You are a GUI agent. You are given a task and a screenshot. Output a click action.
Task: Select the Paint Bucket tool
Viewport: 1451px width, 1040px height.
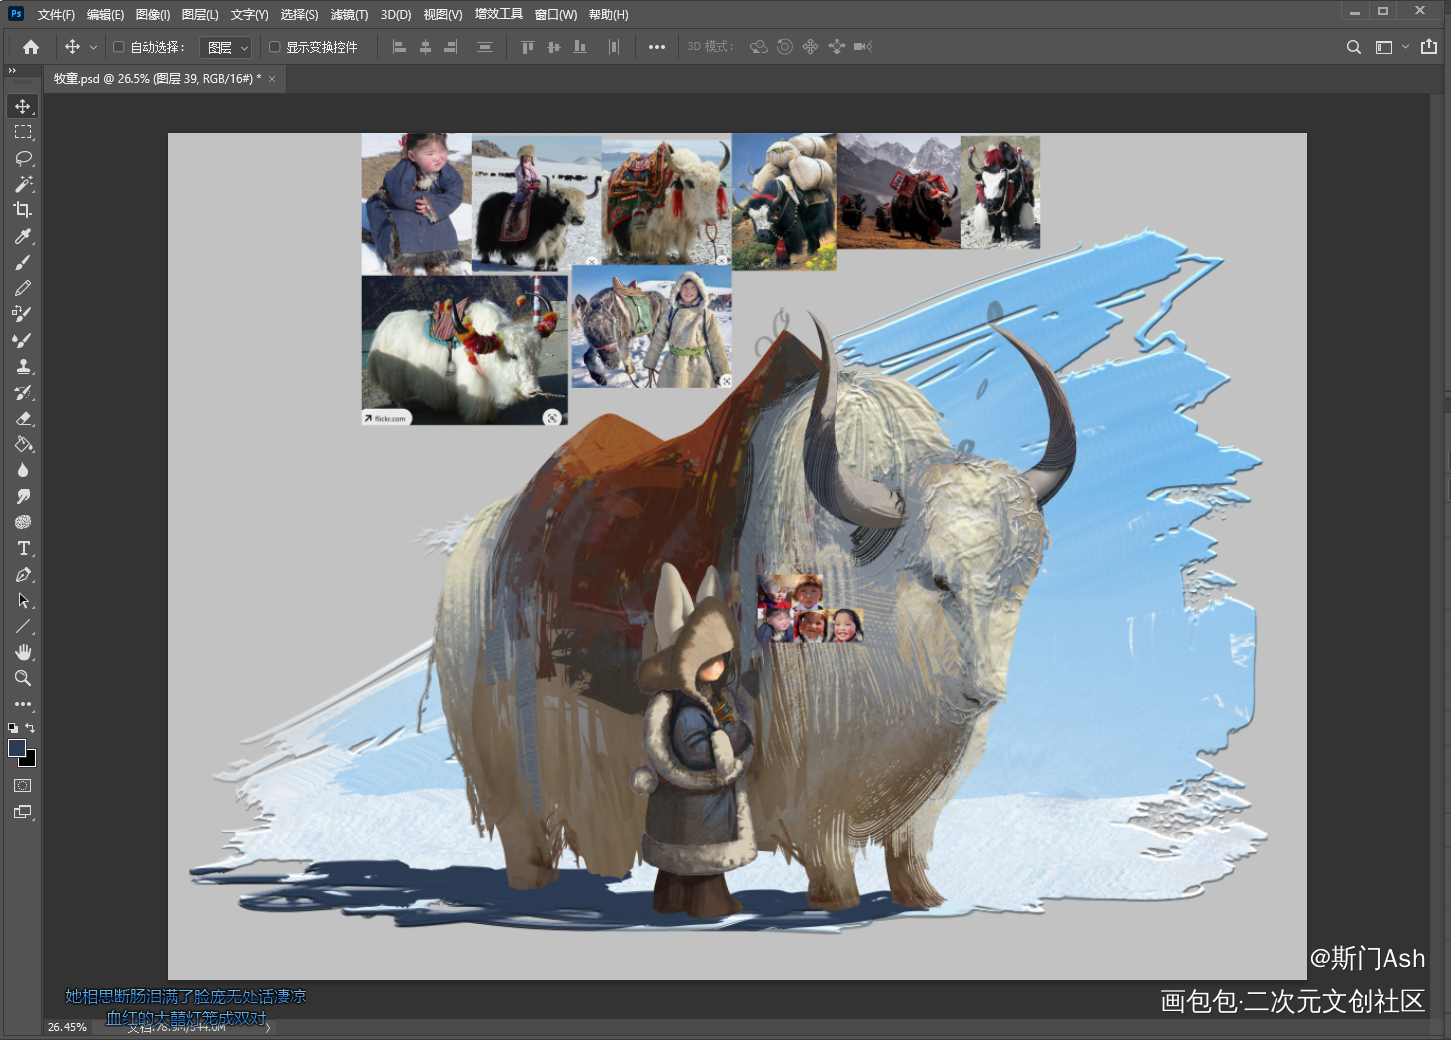tap(23, 444)
